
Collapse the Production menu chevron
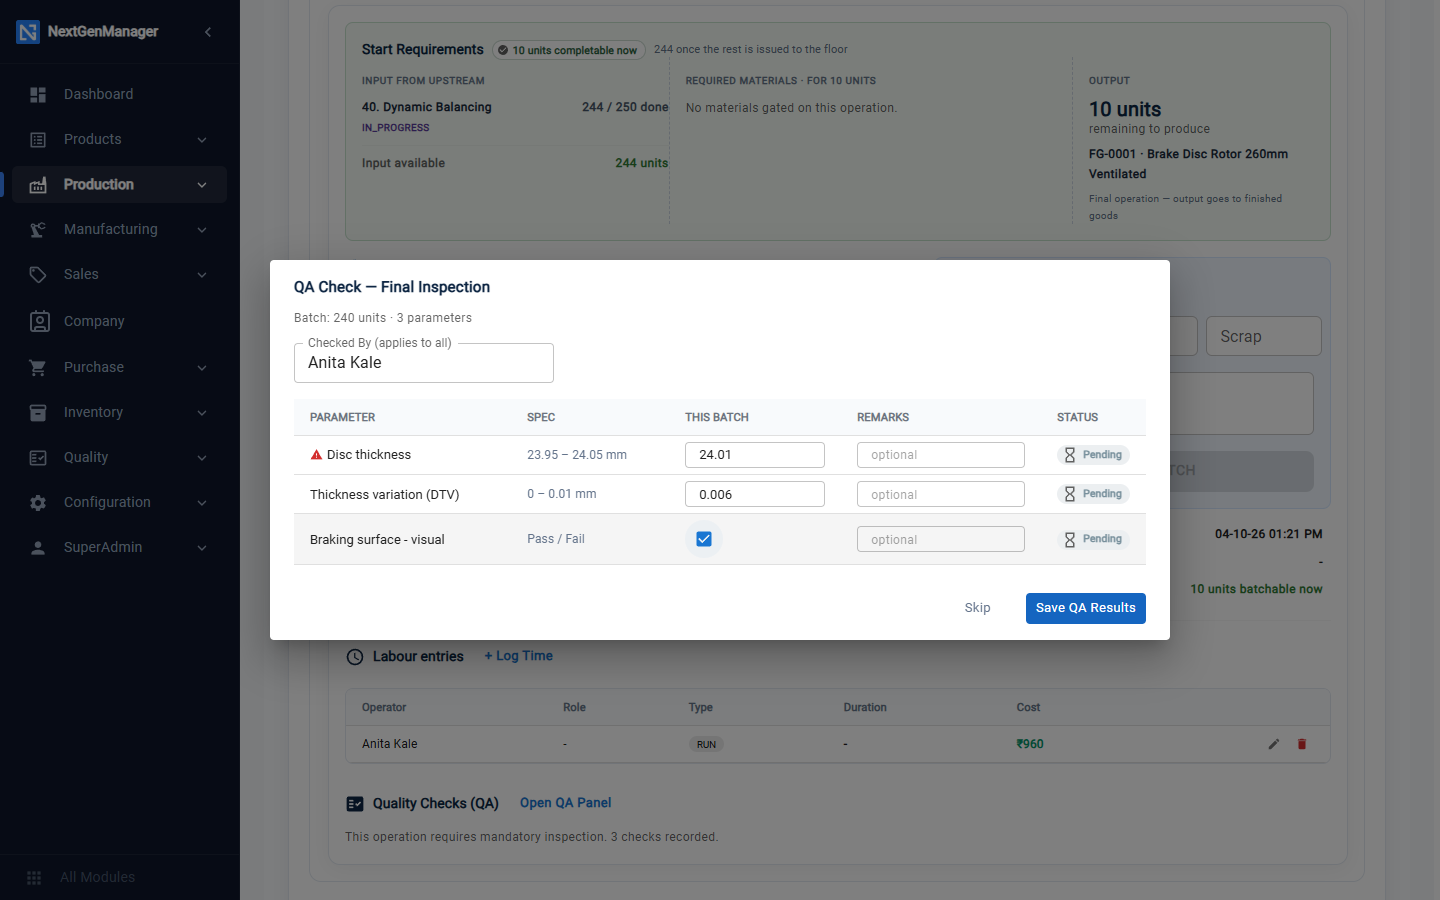click(x=202, y=185)
